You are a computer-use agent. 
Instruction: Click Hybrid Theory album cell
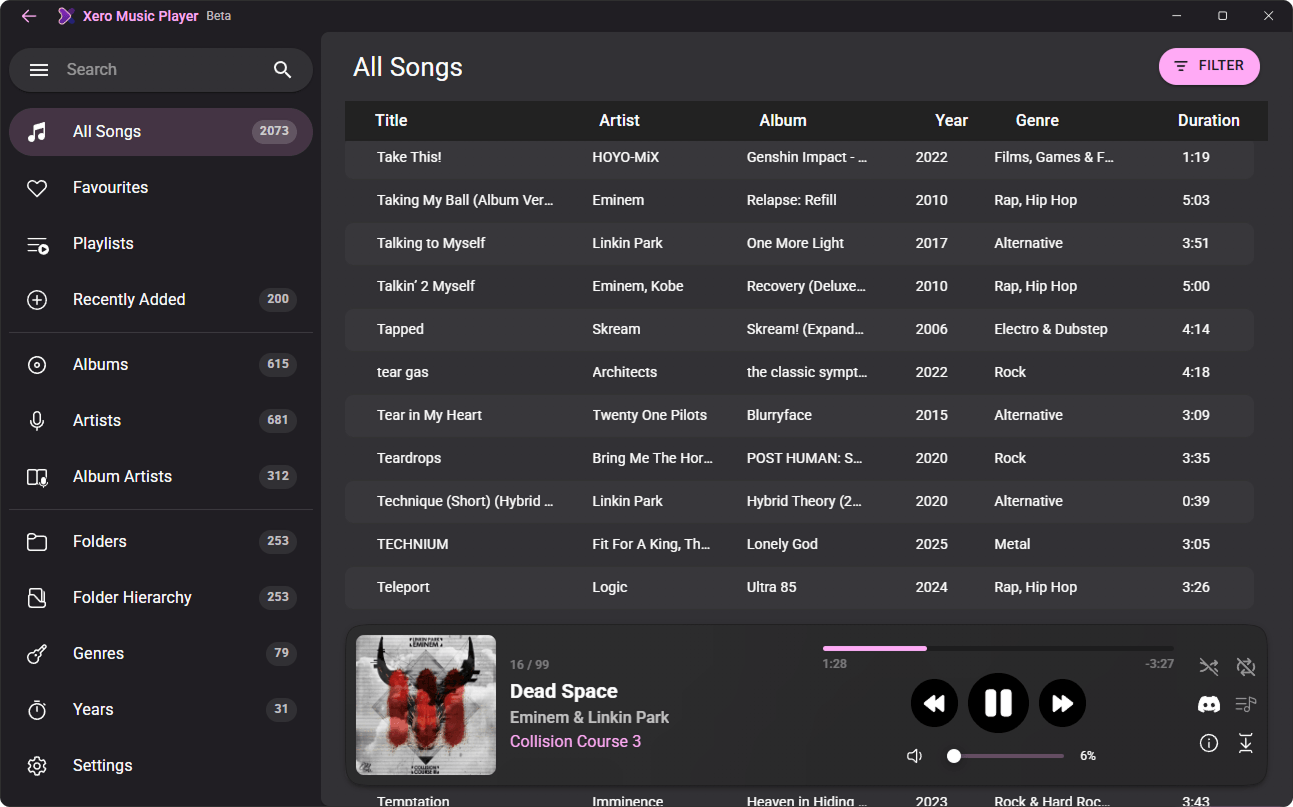pyautogui.click(x=804, y=501)
